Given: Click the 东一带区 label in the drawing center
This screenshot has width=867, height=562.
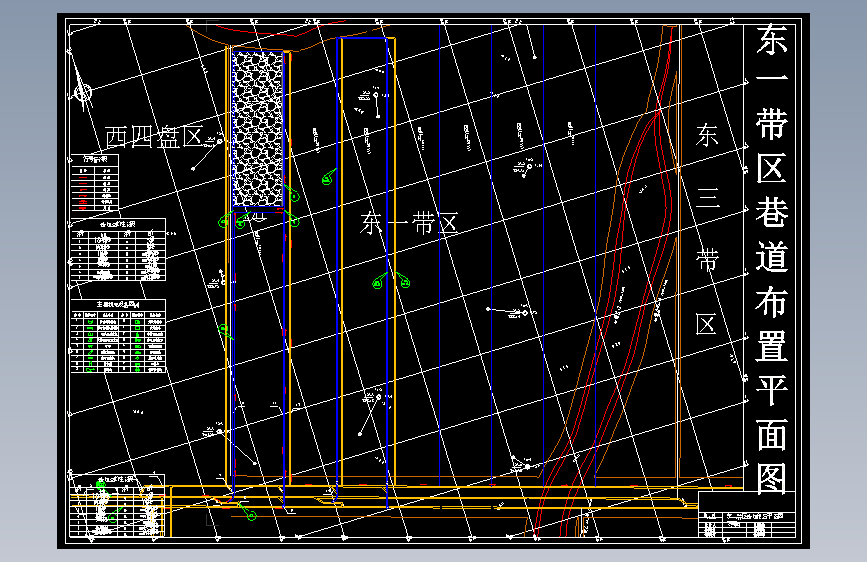Looking at the screenshot, I should pyautogui.click(x=409, y=223).
